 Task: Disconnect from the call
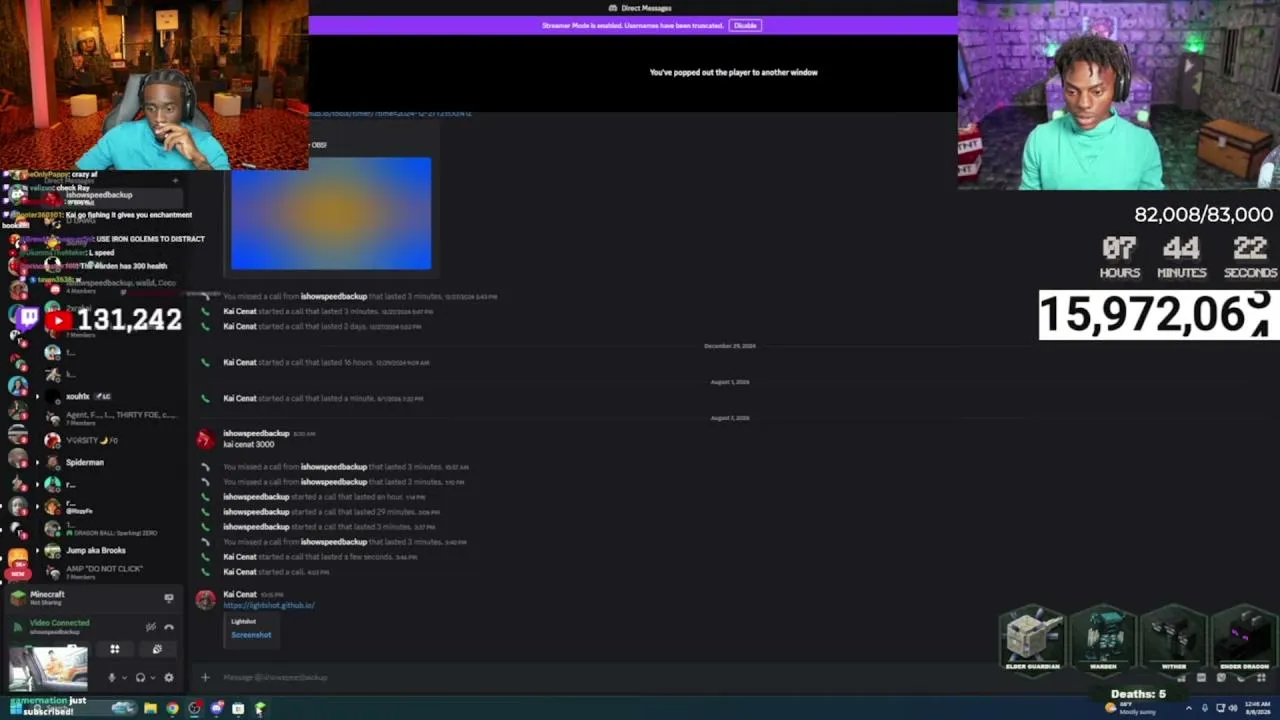(x=168, y=627)
